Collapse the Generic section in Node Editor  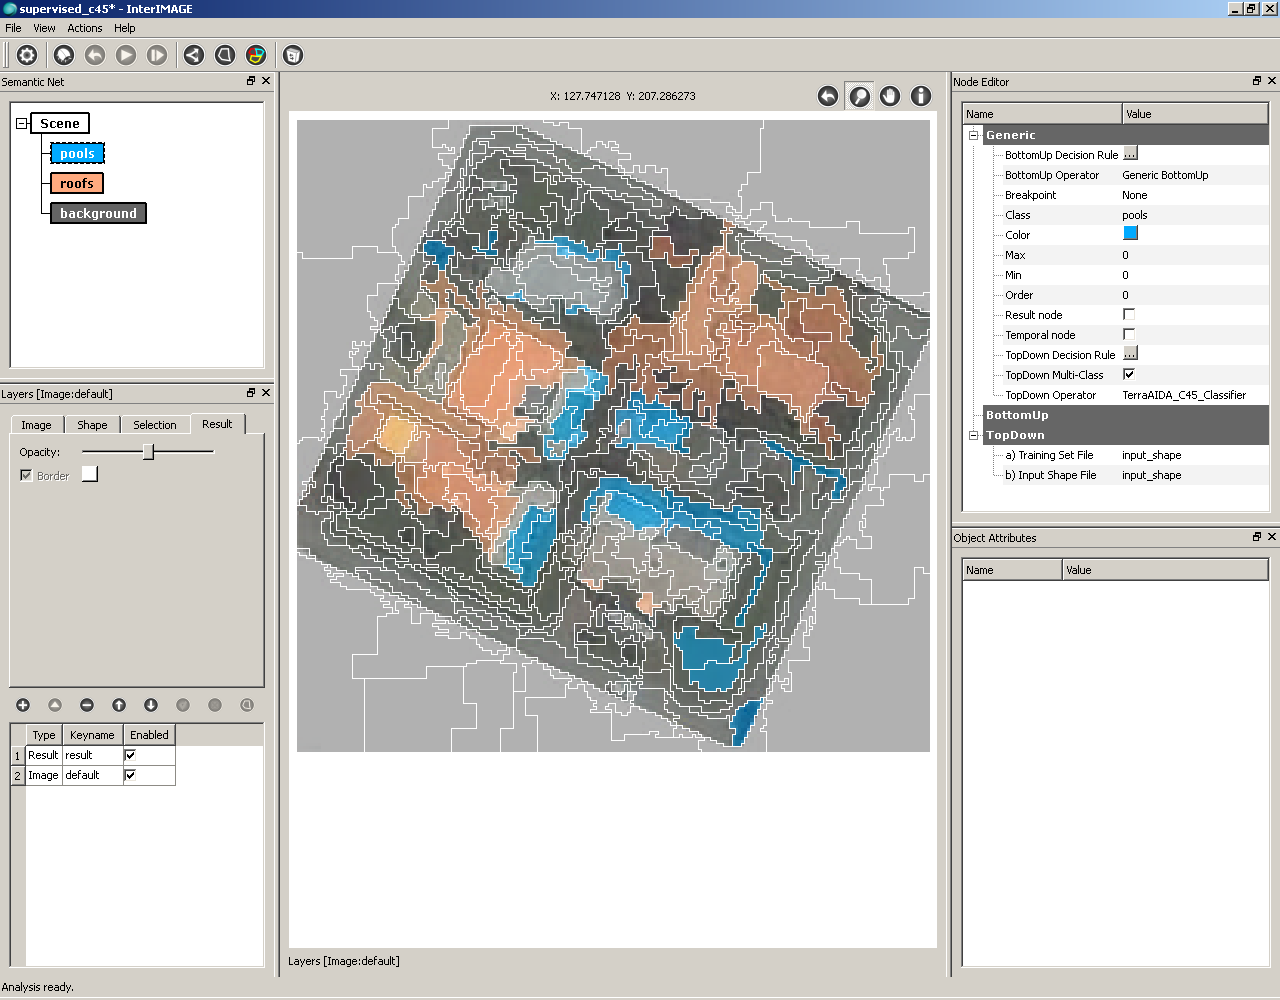[x=973, y=135]
